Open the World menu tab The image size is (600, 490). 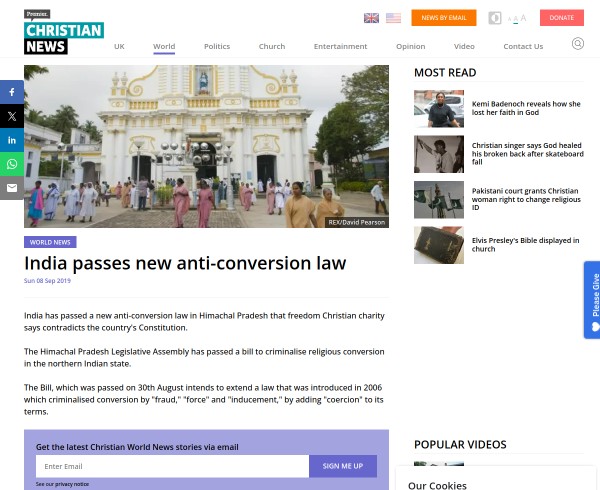click(164, 46)
